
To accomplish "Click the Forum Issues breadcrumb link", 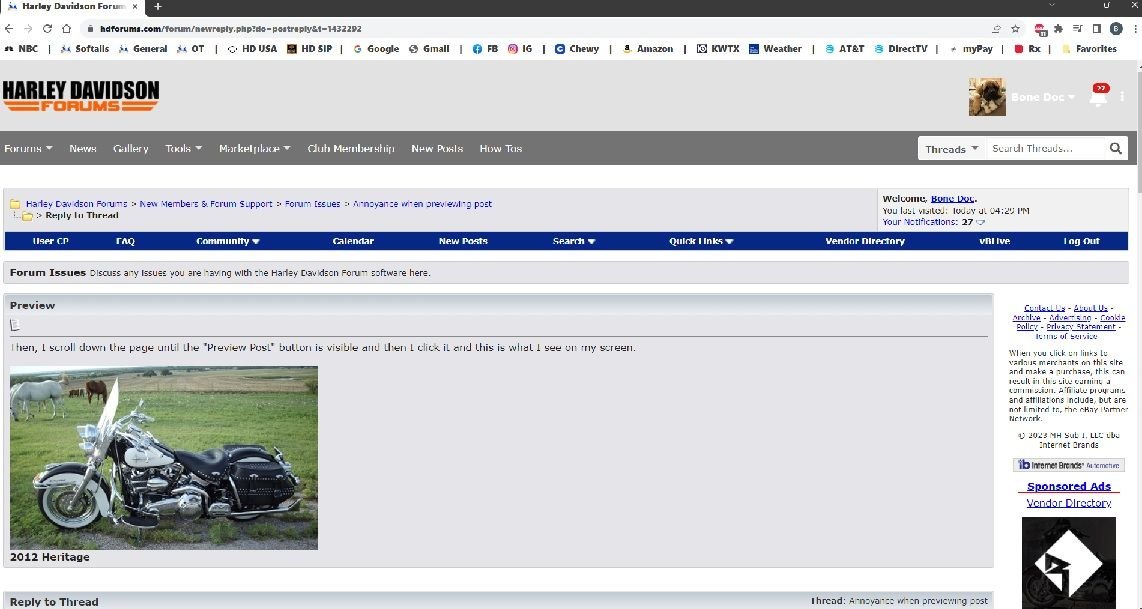I will coord(312,204).
